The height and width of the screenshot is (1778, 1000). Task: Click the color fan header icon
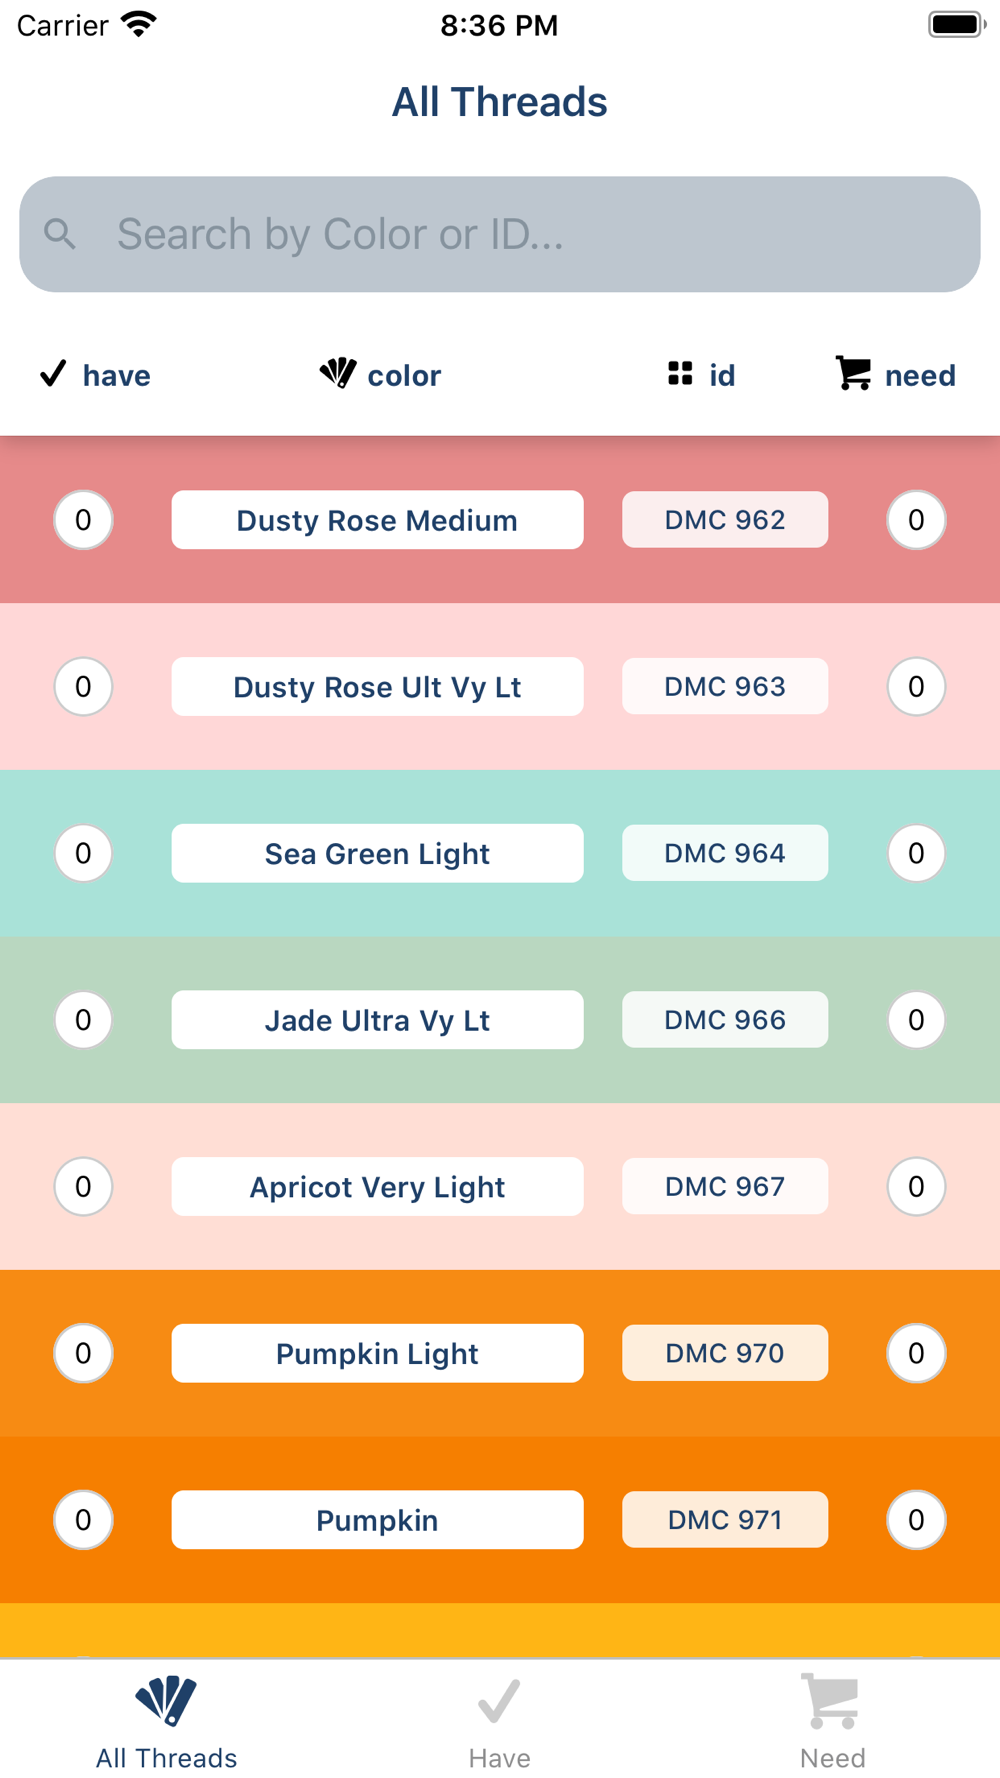click(x=338, y=373)
